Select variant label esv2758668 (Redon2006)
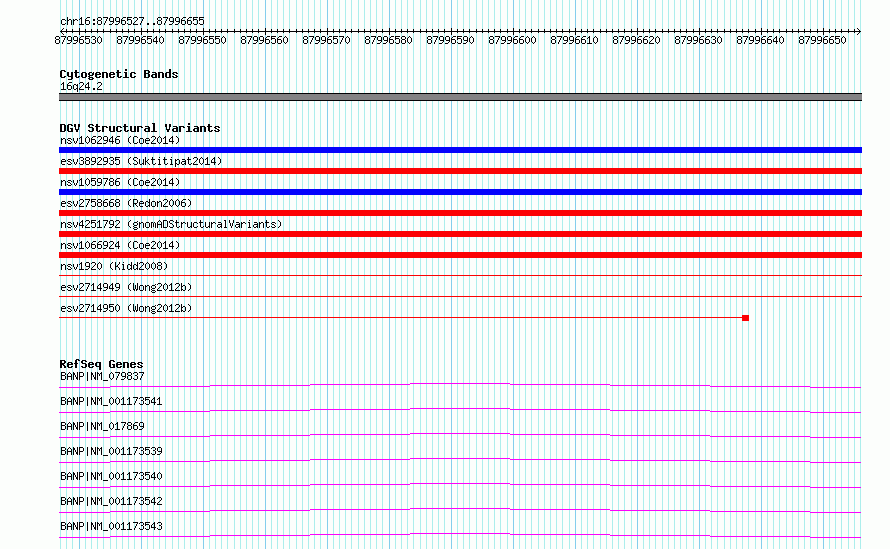Image resolution: width=890 pixels, height=549 pixels. [126, 203]
